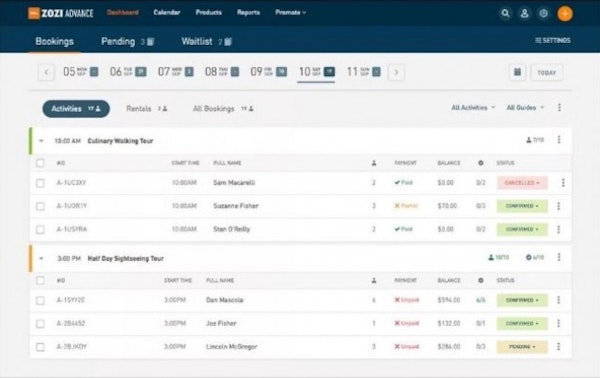This screenshot has width=600, height=378.
Task: Click the Waitlist tab list icon
Action: (228, 42)
